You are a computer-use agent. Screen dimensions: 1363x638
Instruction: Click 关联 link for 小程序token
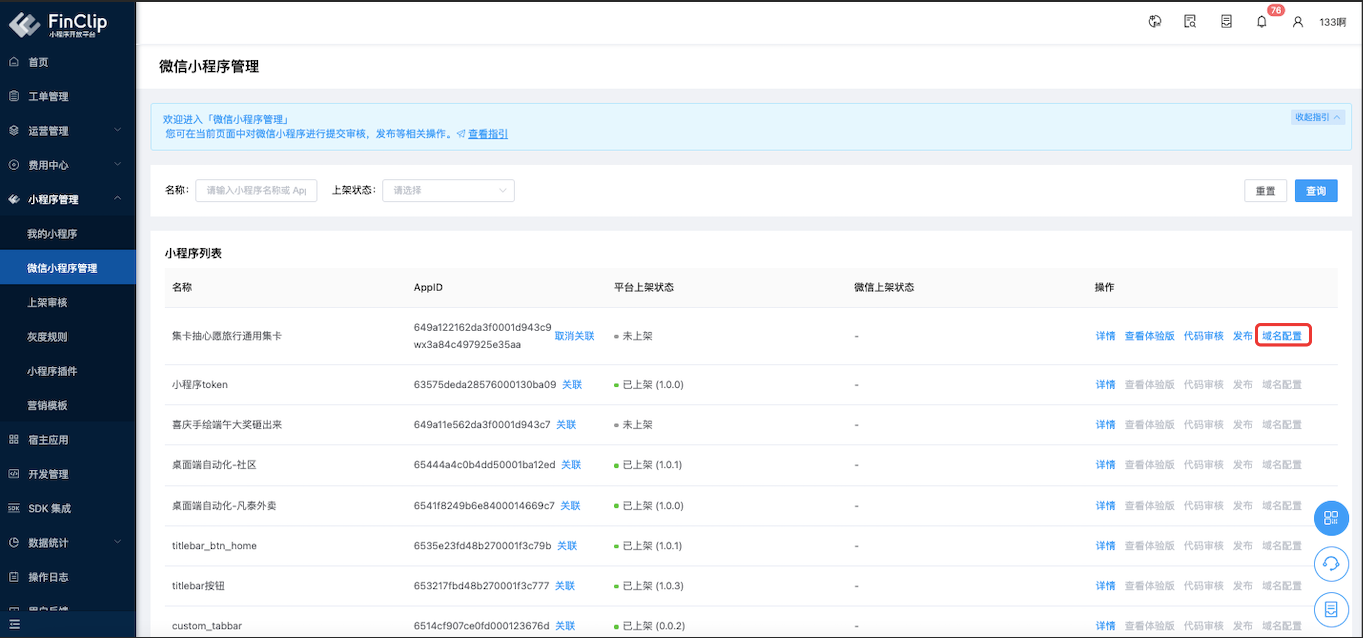[x=571, y=384]
